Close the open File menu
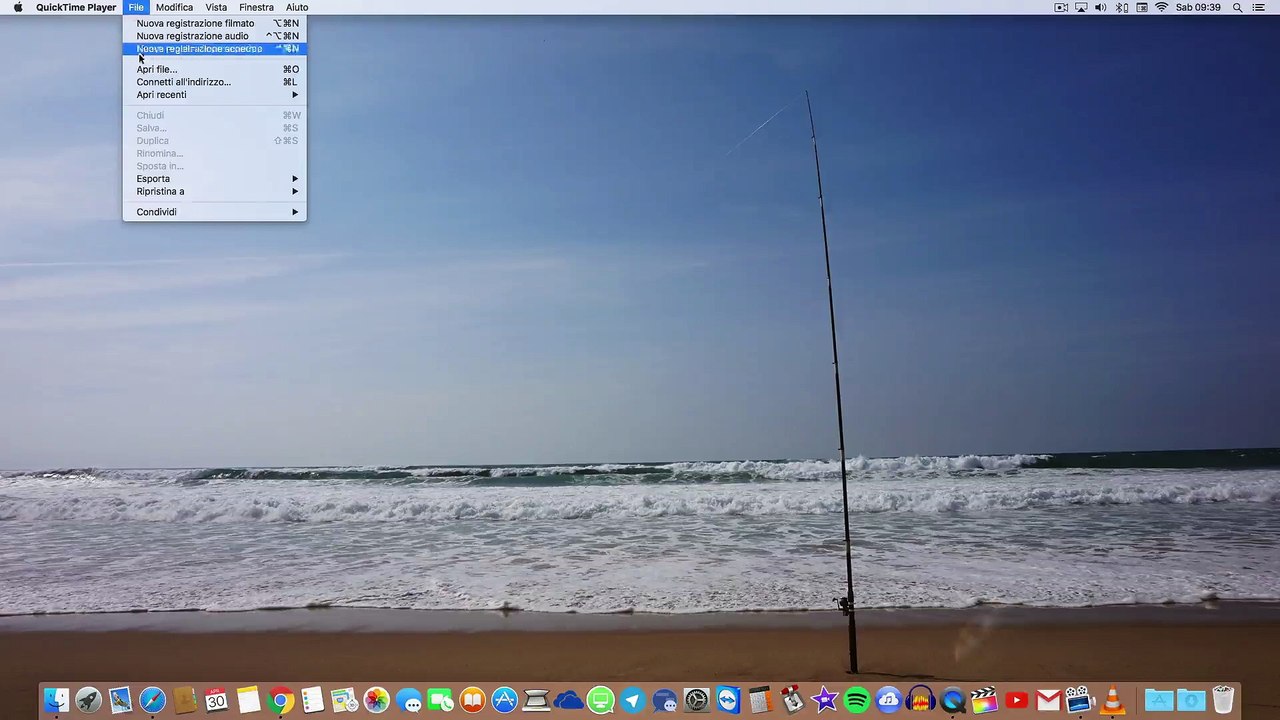 136,7
